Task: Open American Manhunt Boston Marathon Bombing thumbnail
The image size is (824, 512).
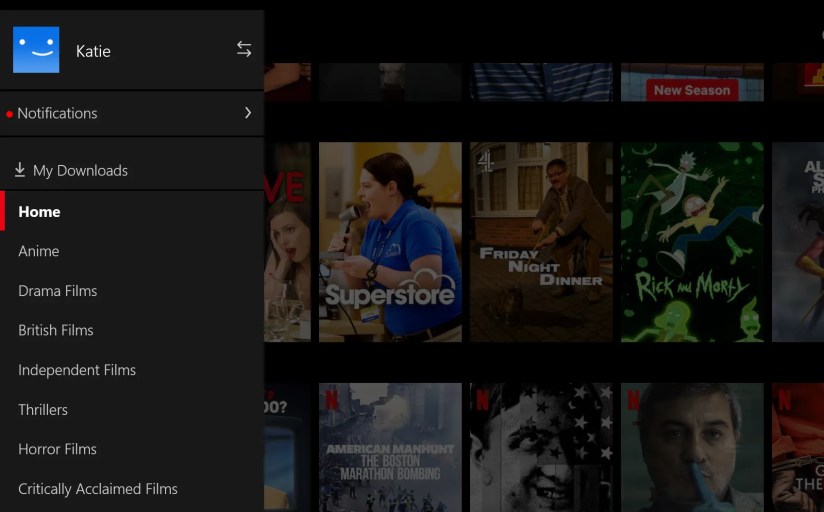Action: [390, 447]
